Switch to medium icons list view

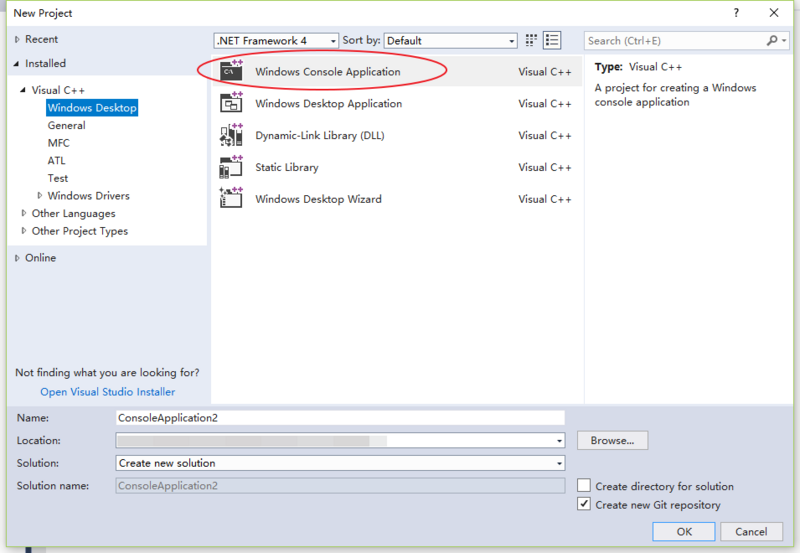coord(552,40)
